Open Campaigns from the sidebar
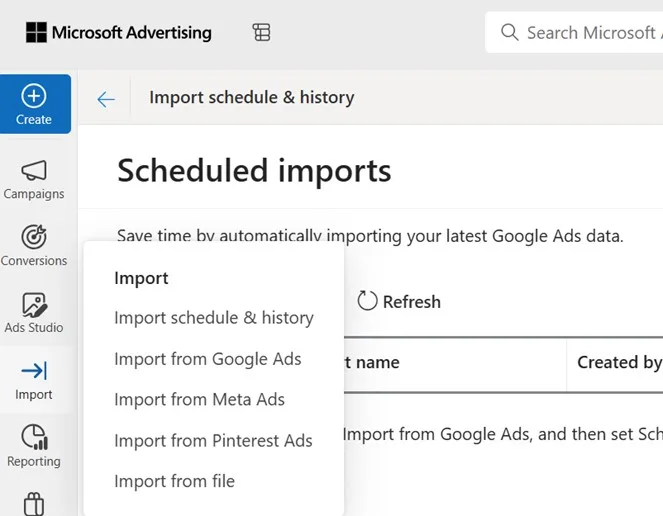This screenshot has width=663, height=516. 34,180
